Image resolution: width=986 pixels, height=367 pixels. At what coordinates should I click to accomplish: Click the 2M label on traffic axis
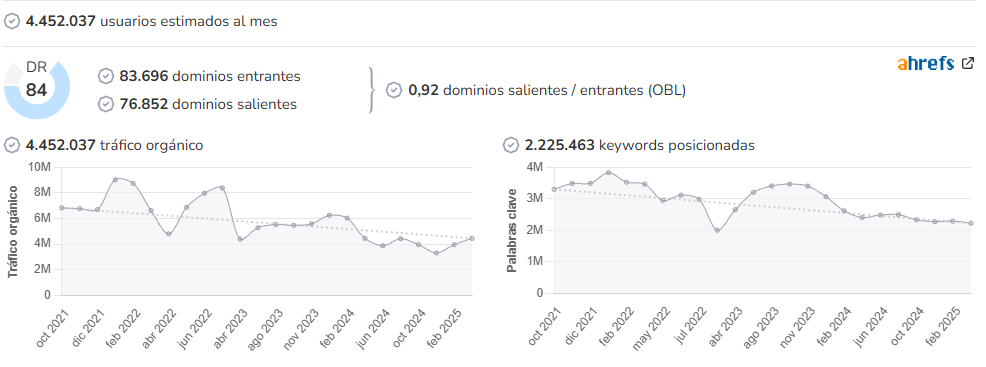(42, 270)
